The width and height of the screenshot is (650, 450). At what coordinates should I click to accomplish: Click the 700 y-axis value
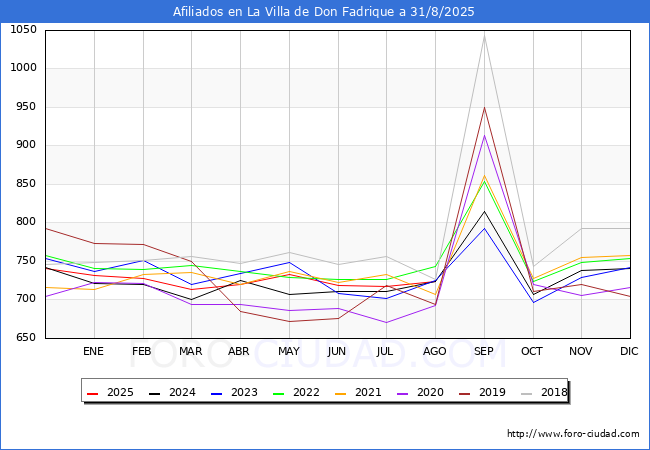[27, 299]
